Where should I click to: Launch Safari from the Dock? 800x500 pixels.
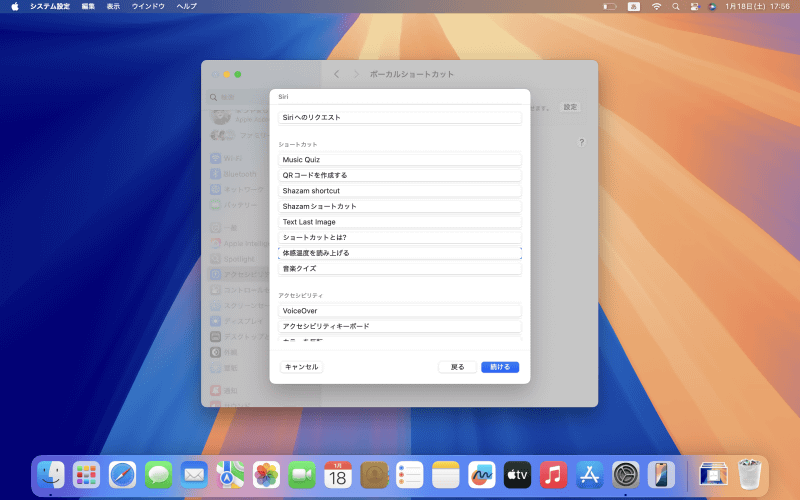122,475
